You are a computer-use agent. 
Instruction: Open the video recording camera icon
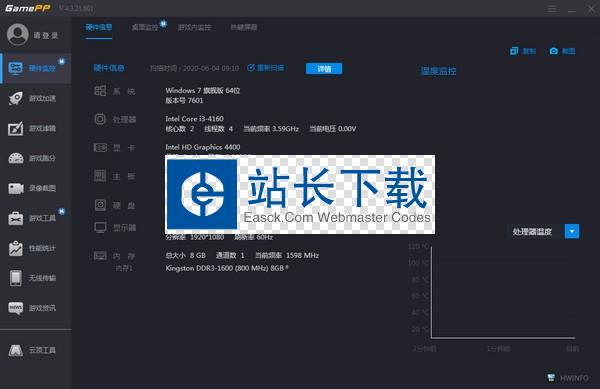16,188
